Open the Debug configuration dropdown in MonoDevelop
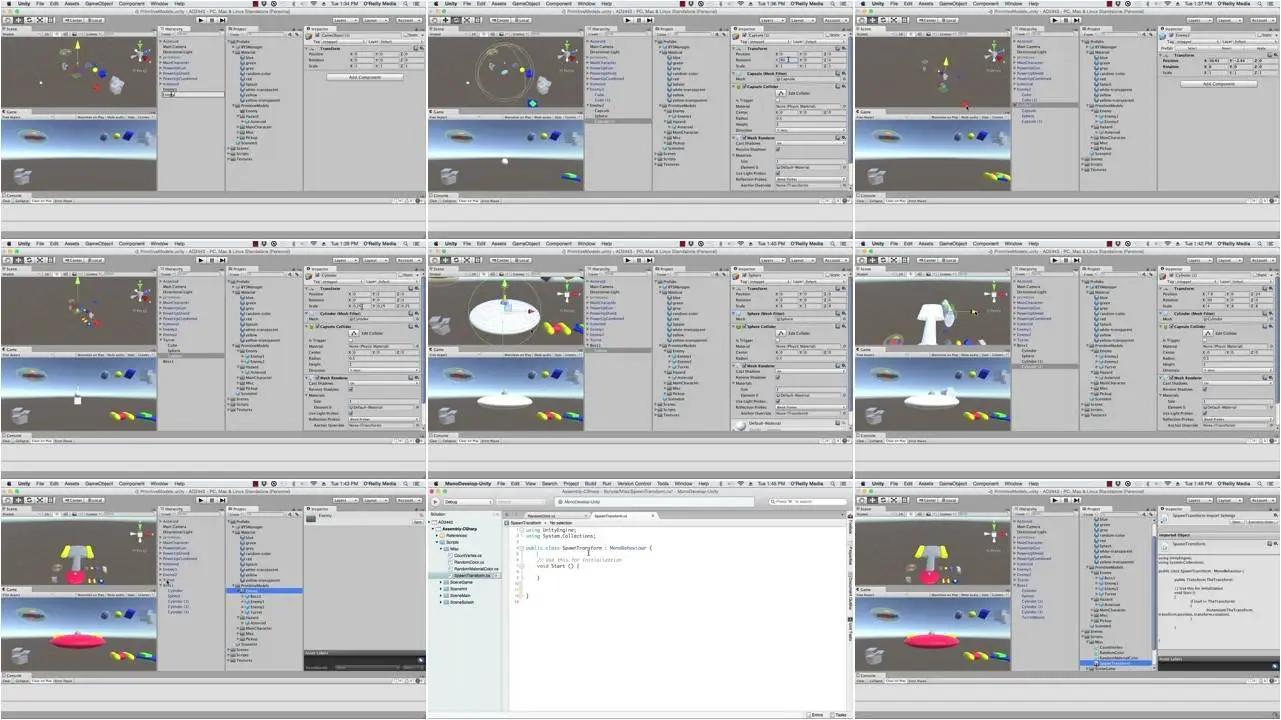This screenshot has width=1281, height=720. (469, 502)
